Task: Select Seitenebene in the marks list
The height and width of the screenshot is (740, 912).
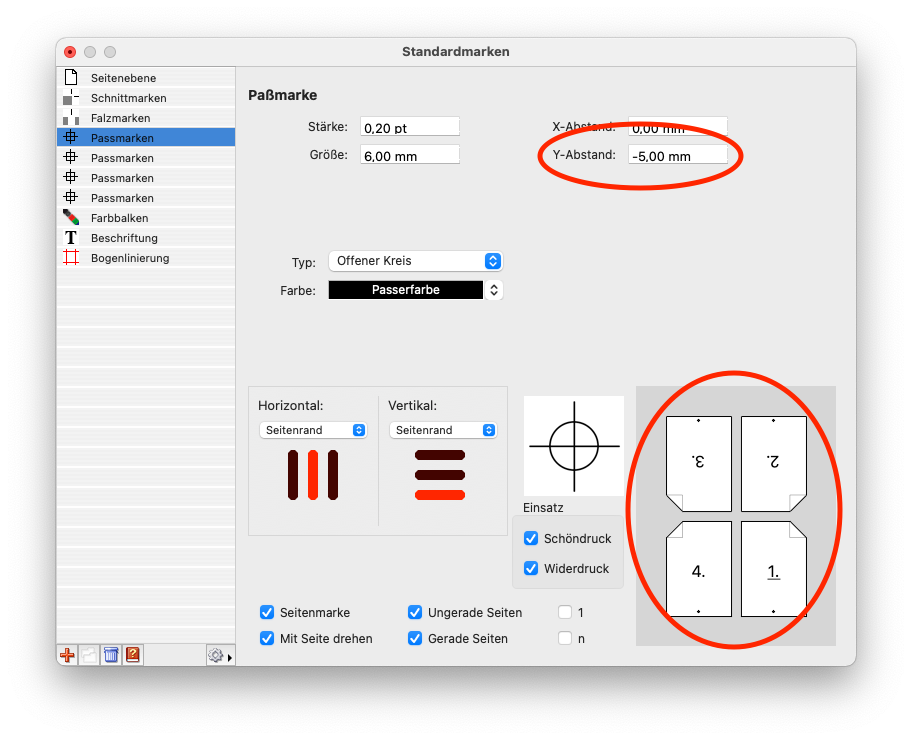Action: pos(146,77)
